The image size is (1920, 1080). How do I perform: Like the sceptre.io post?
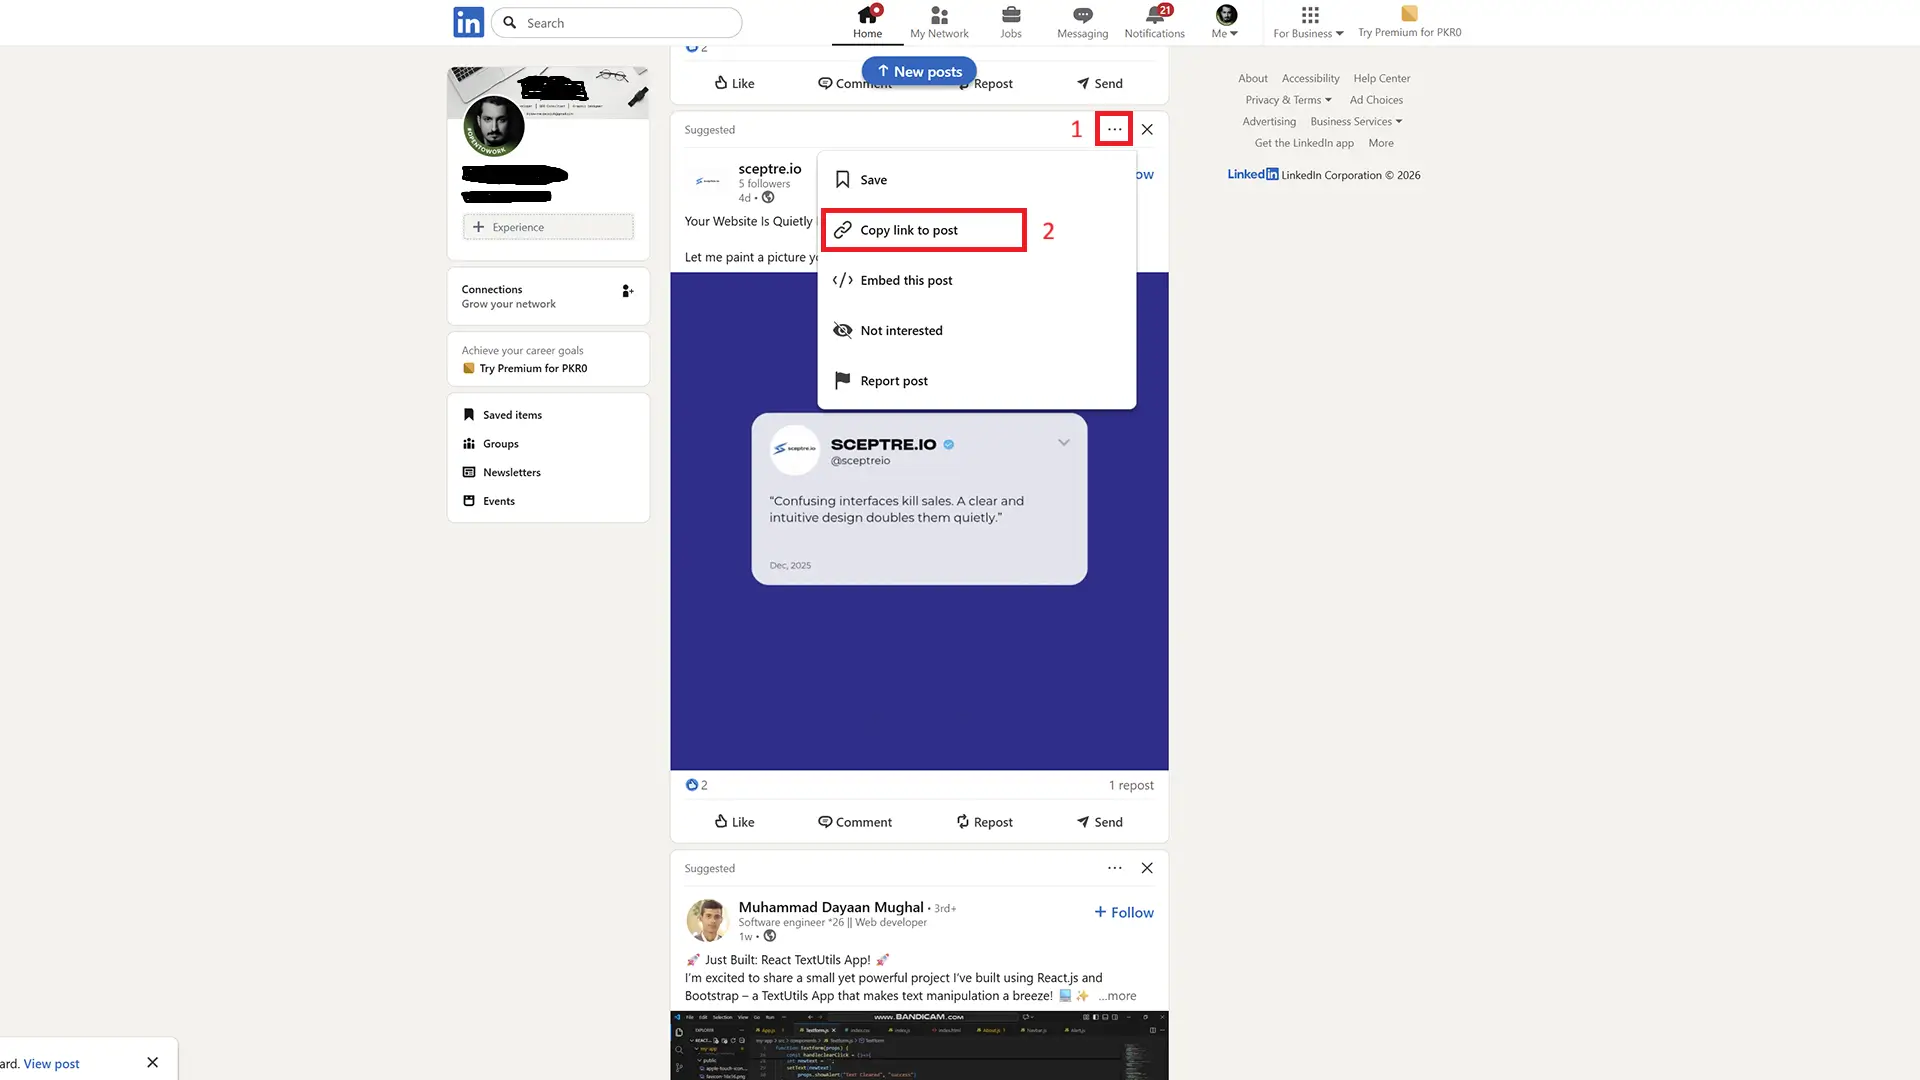(734, 822)
